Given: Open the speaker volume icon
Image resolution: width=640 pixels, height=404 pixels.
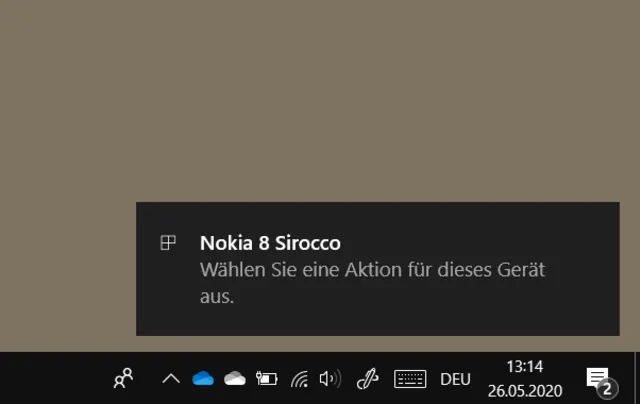Looking at the screenshot, I should [x=329, y=378].
